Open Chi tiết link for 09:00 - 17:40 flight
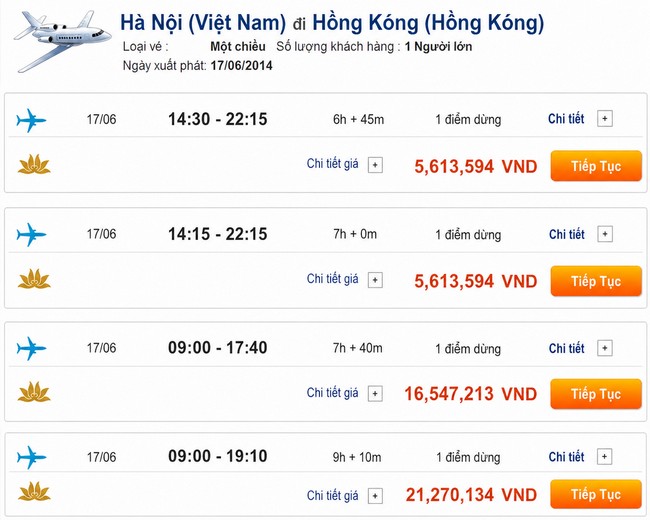 coord(566,348)
